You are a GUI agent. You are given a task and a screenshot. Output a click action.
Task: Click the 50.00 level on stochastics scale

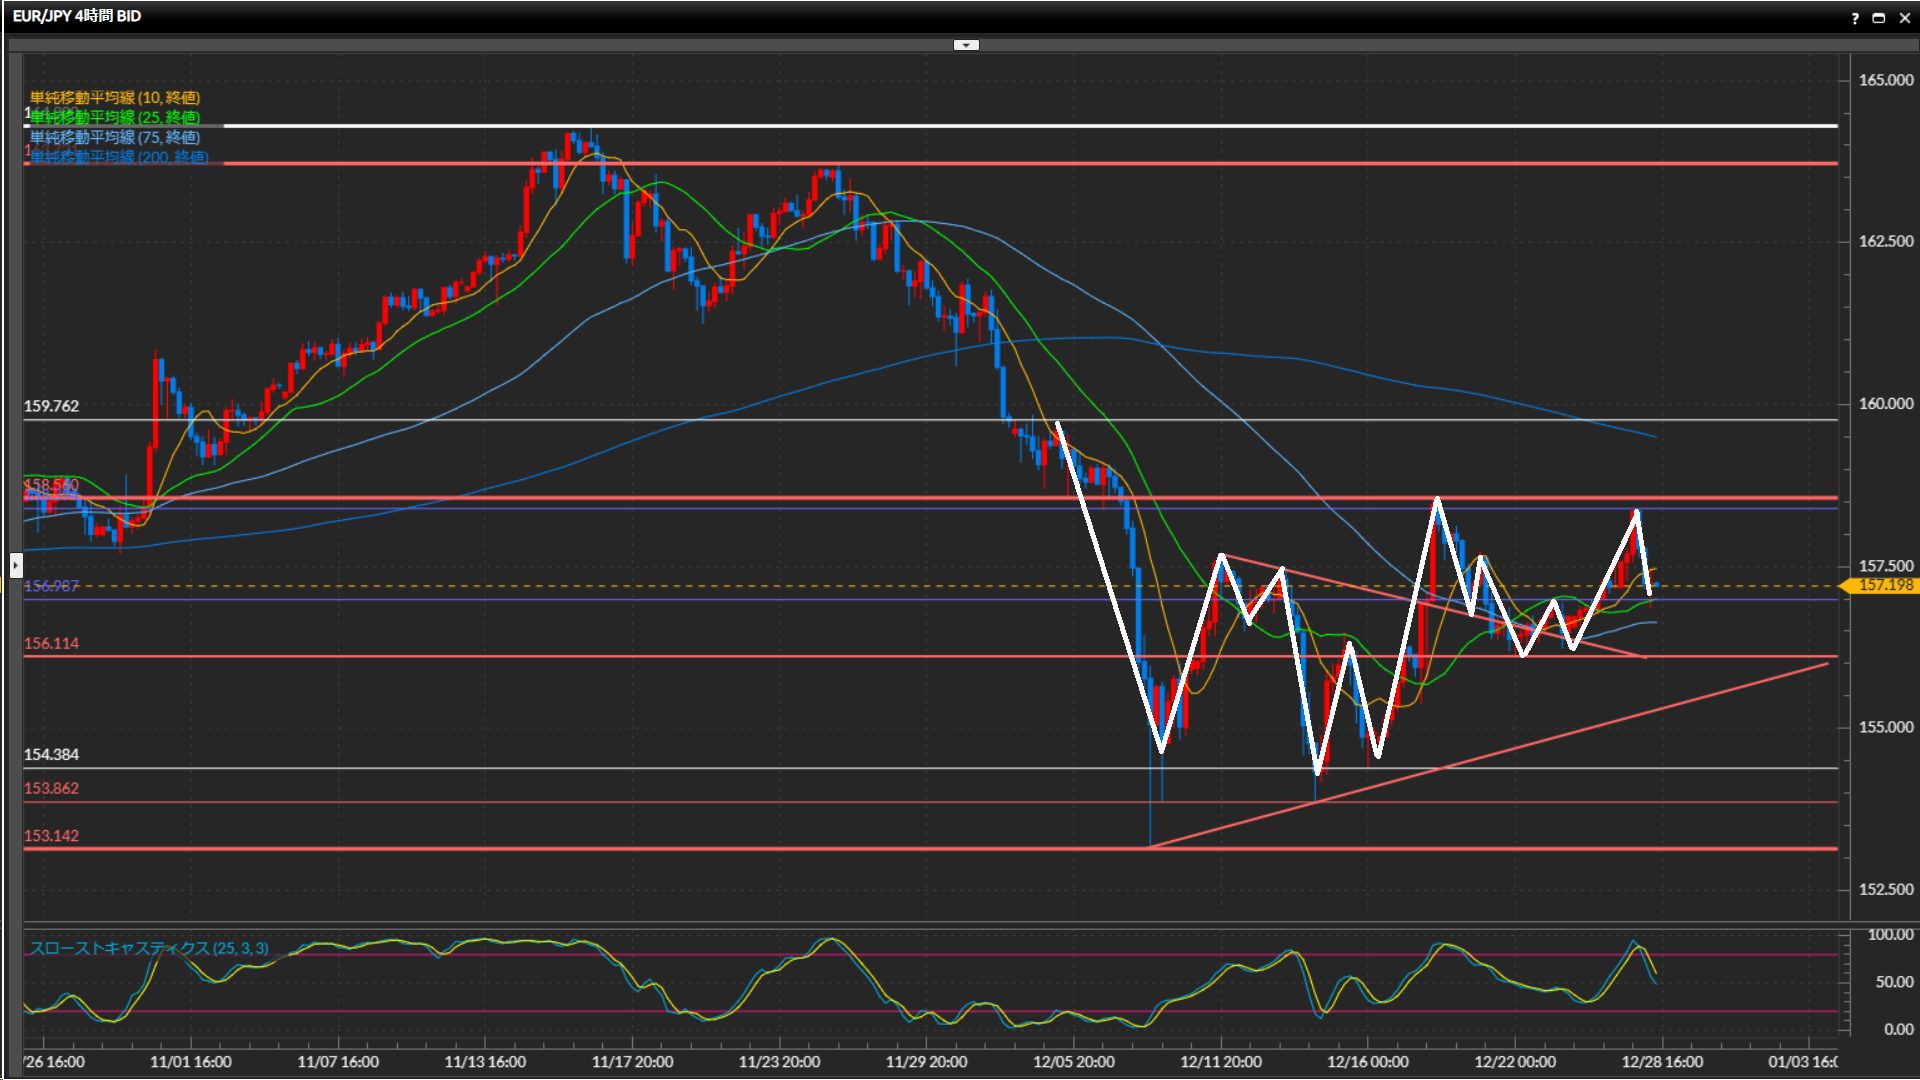[x=1893, y=982]
